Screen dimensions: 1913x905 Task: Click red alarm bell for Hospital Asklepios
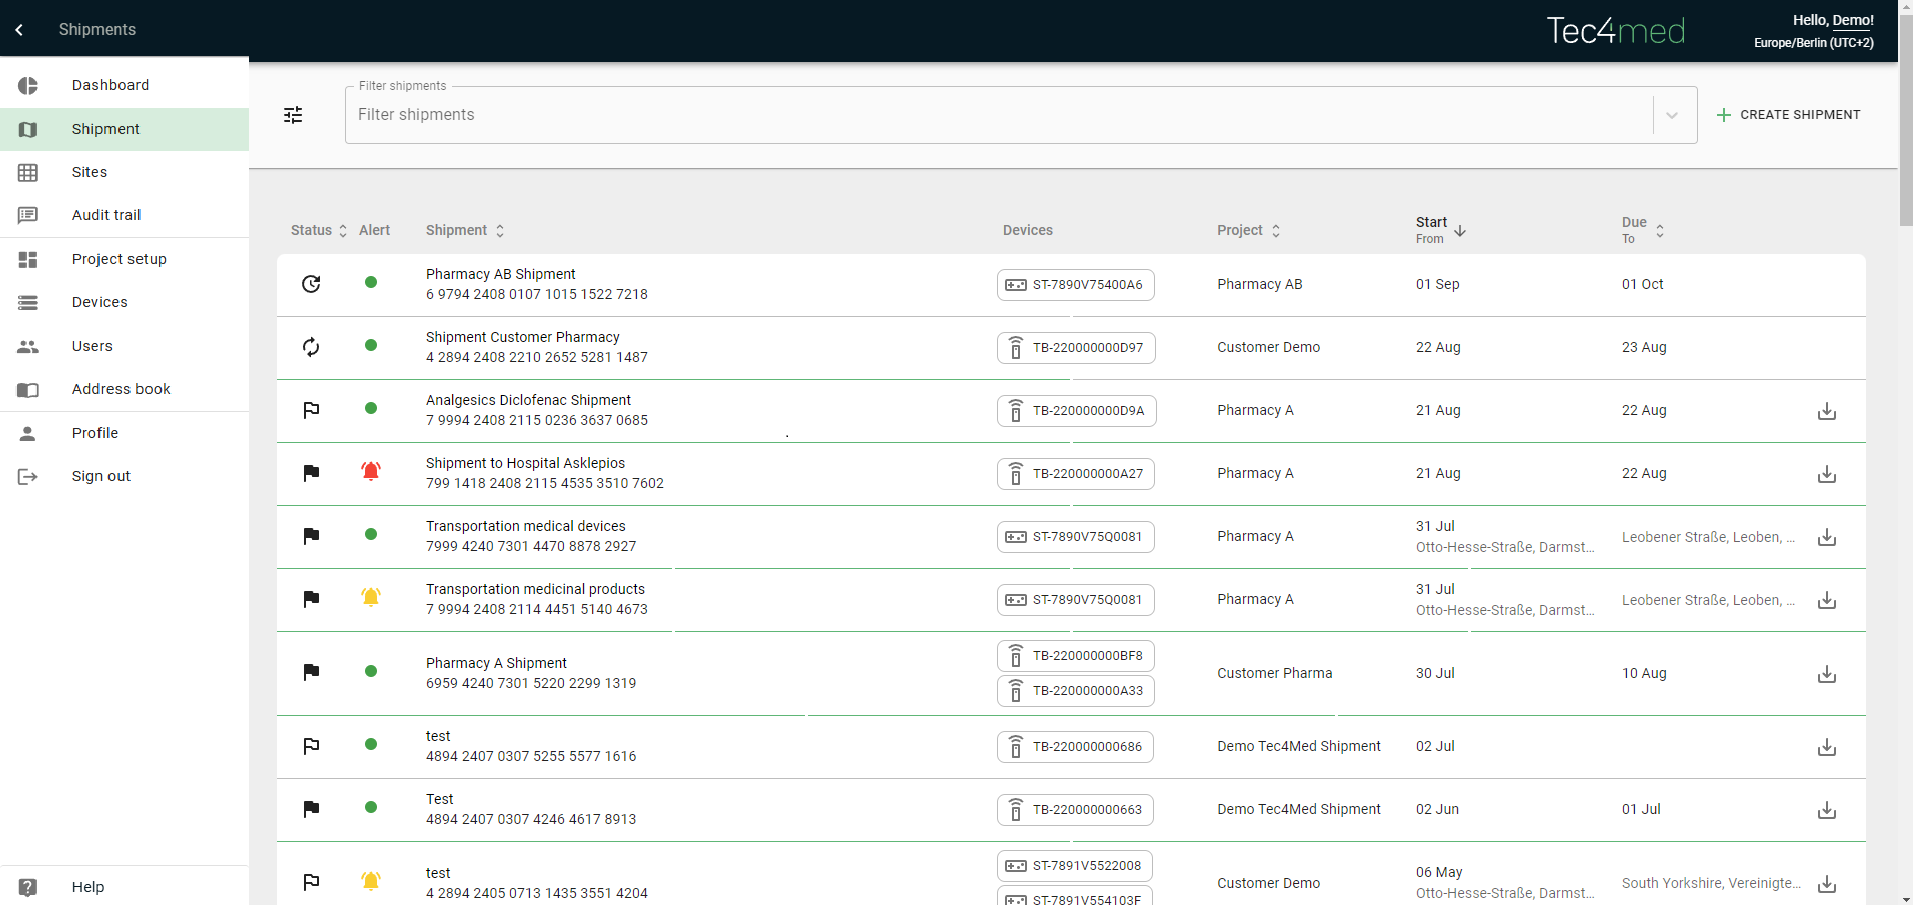click(x=371, y=472)
